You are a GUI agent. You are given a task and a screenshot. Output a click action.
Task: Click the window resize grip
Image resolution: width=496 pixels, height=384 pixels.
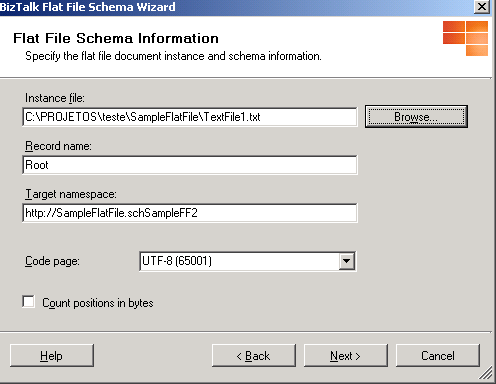coord(486,373)
